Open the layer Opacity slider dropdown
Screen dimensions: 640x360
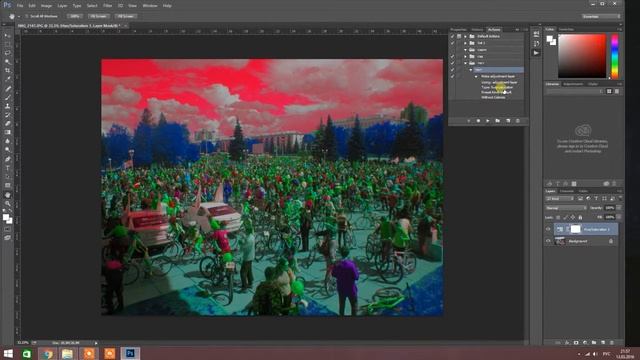619,208
